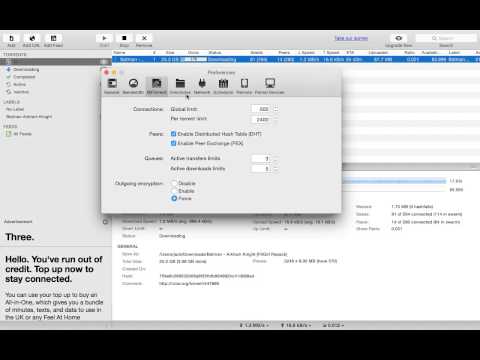Sort torrents by the Status column
This screenshot has width=480, height=360.
pyautogui.click(x=215, y=53)
